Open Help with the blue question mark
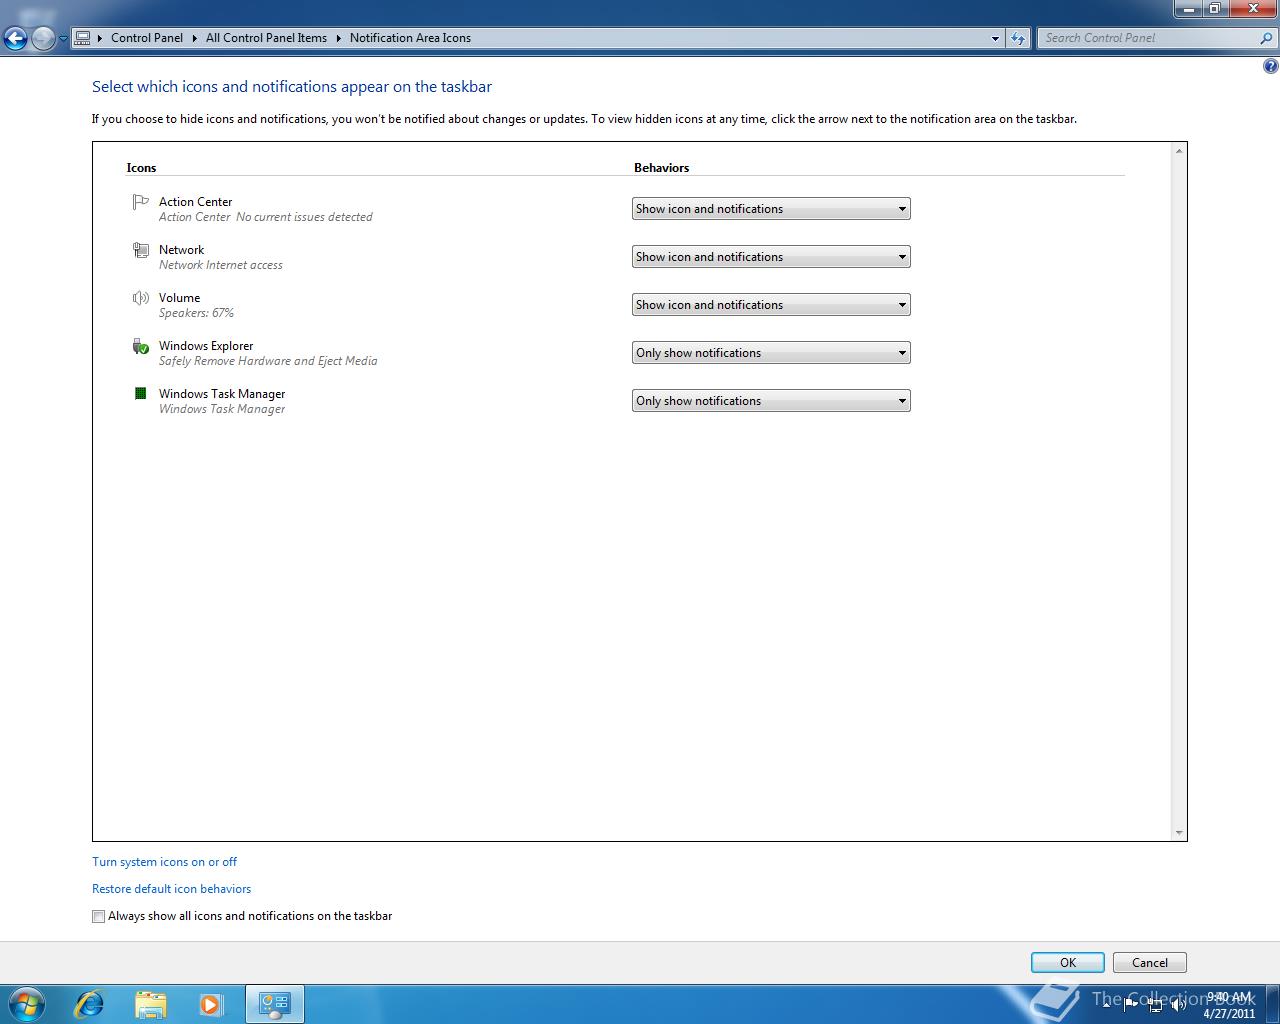Viewport: 1280px width, 1024px height. [x=1270, y=67]
